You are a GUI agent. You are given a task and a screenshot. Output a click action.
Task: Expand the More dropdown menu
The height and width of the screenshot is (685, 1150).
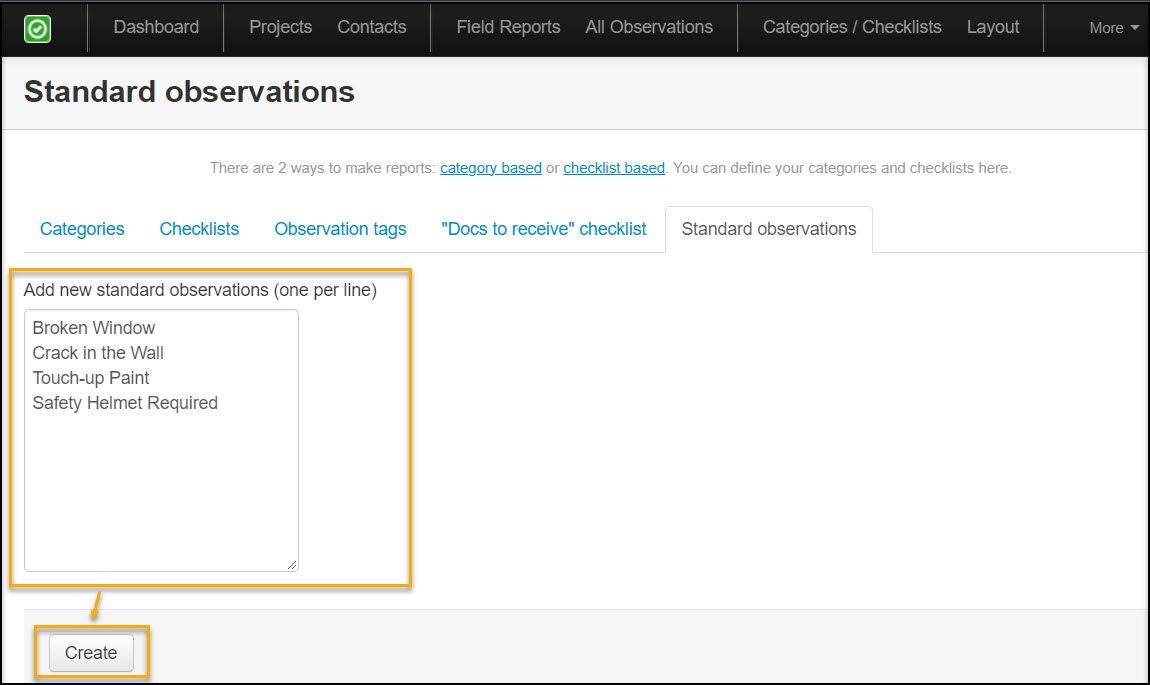pyautogui.click(x=1113, y=28)
